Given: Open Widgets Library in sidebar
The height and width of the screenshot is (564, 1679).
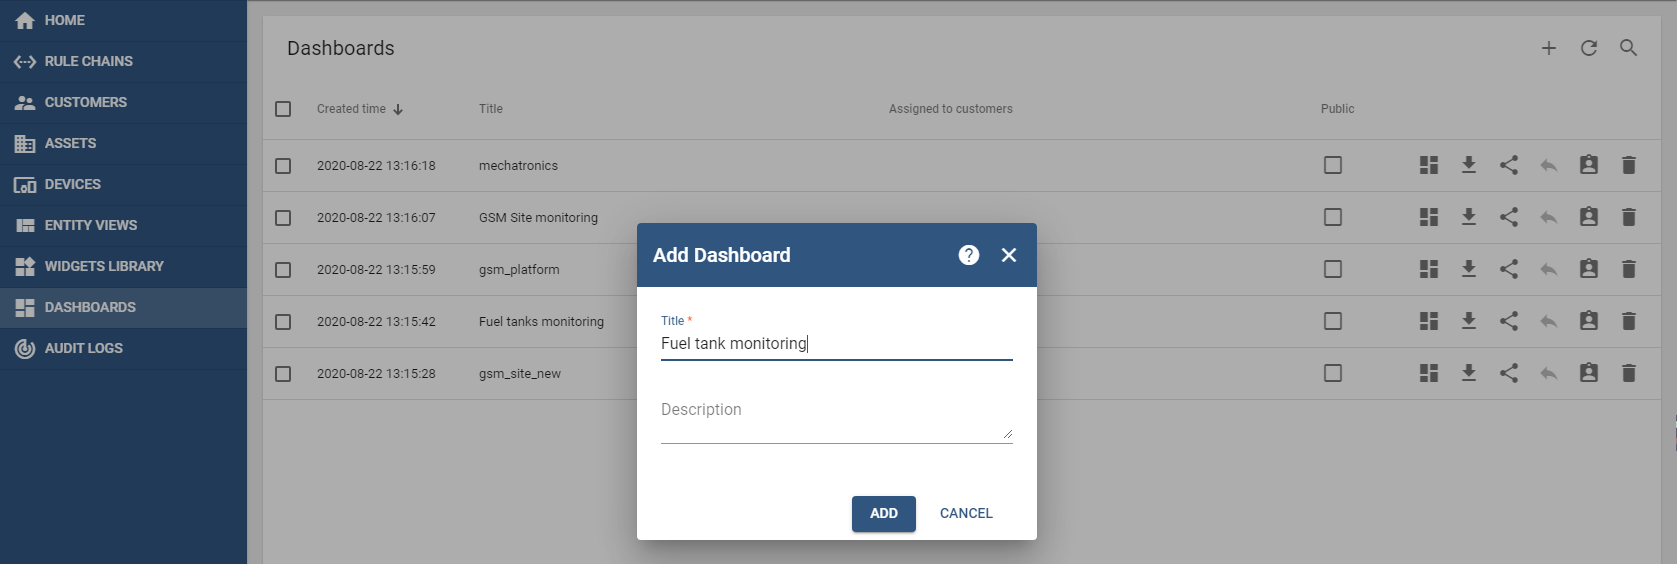Looking at the screenshot, I should click(x=104, y=266).
